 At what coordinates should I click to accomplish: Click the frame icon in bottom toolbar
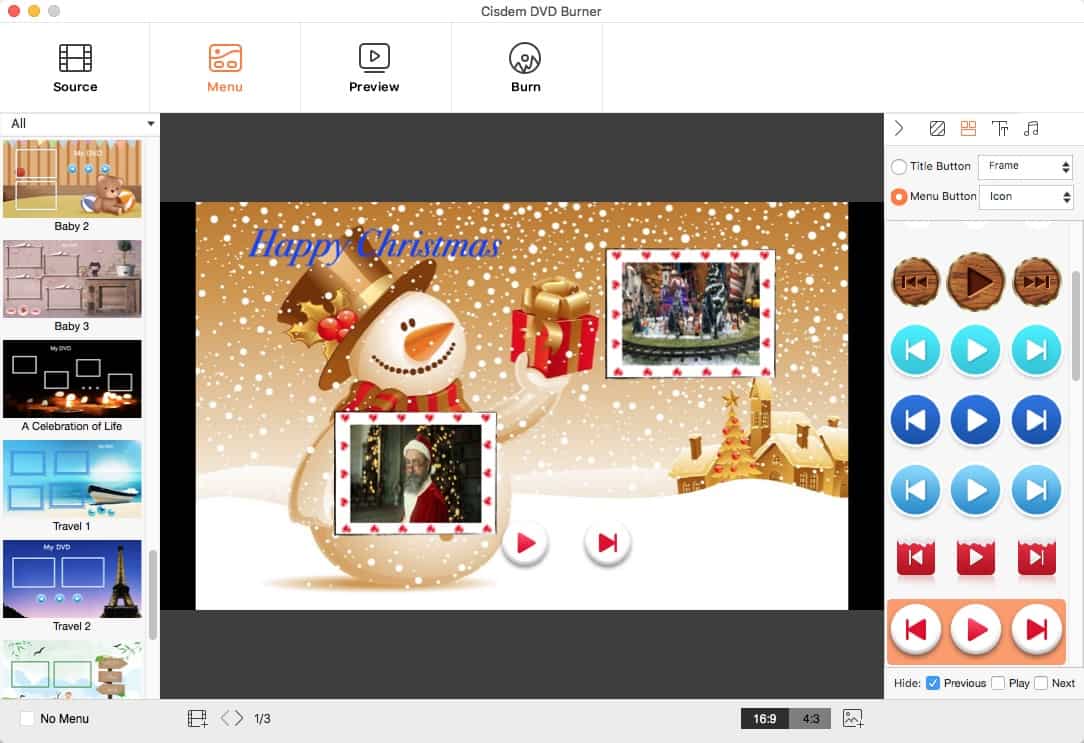pos(197,718)
